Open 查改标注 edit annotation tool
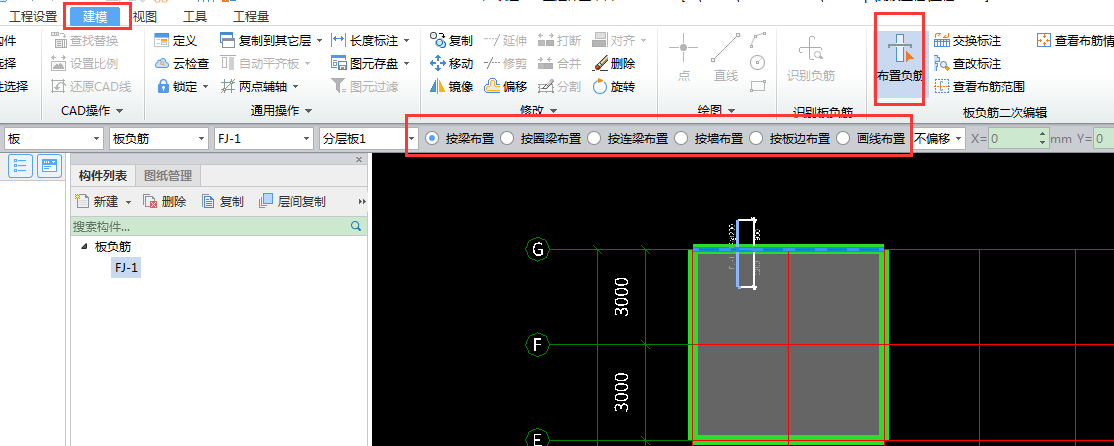This screenshot has width=1114, height=446. 968,63
